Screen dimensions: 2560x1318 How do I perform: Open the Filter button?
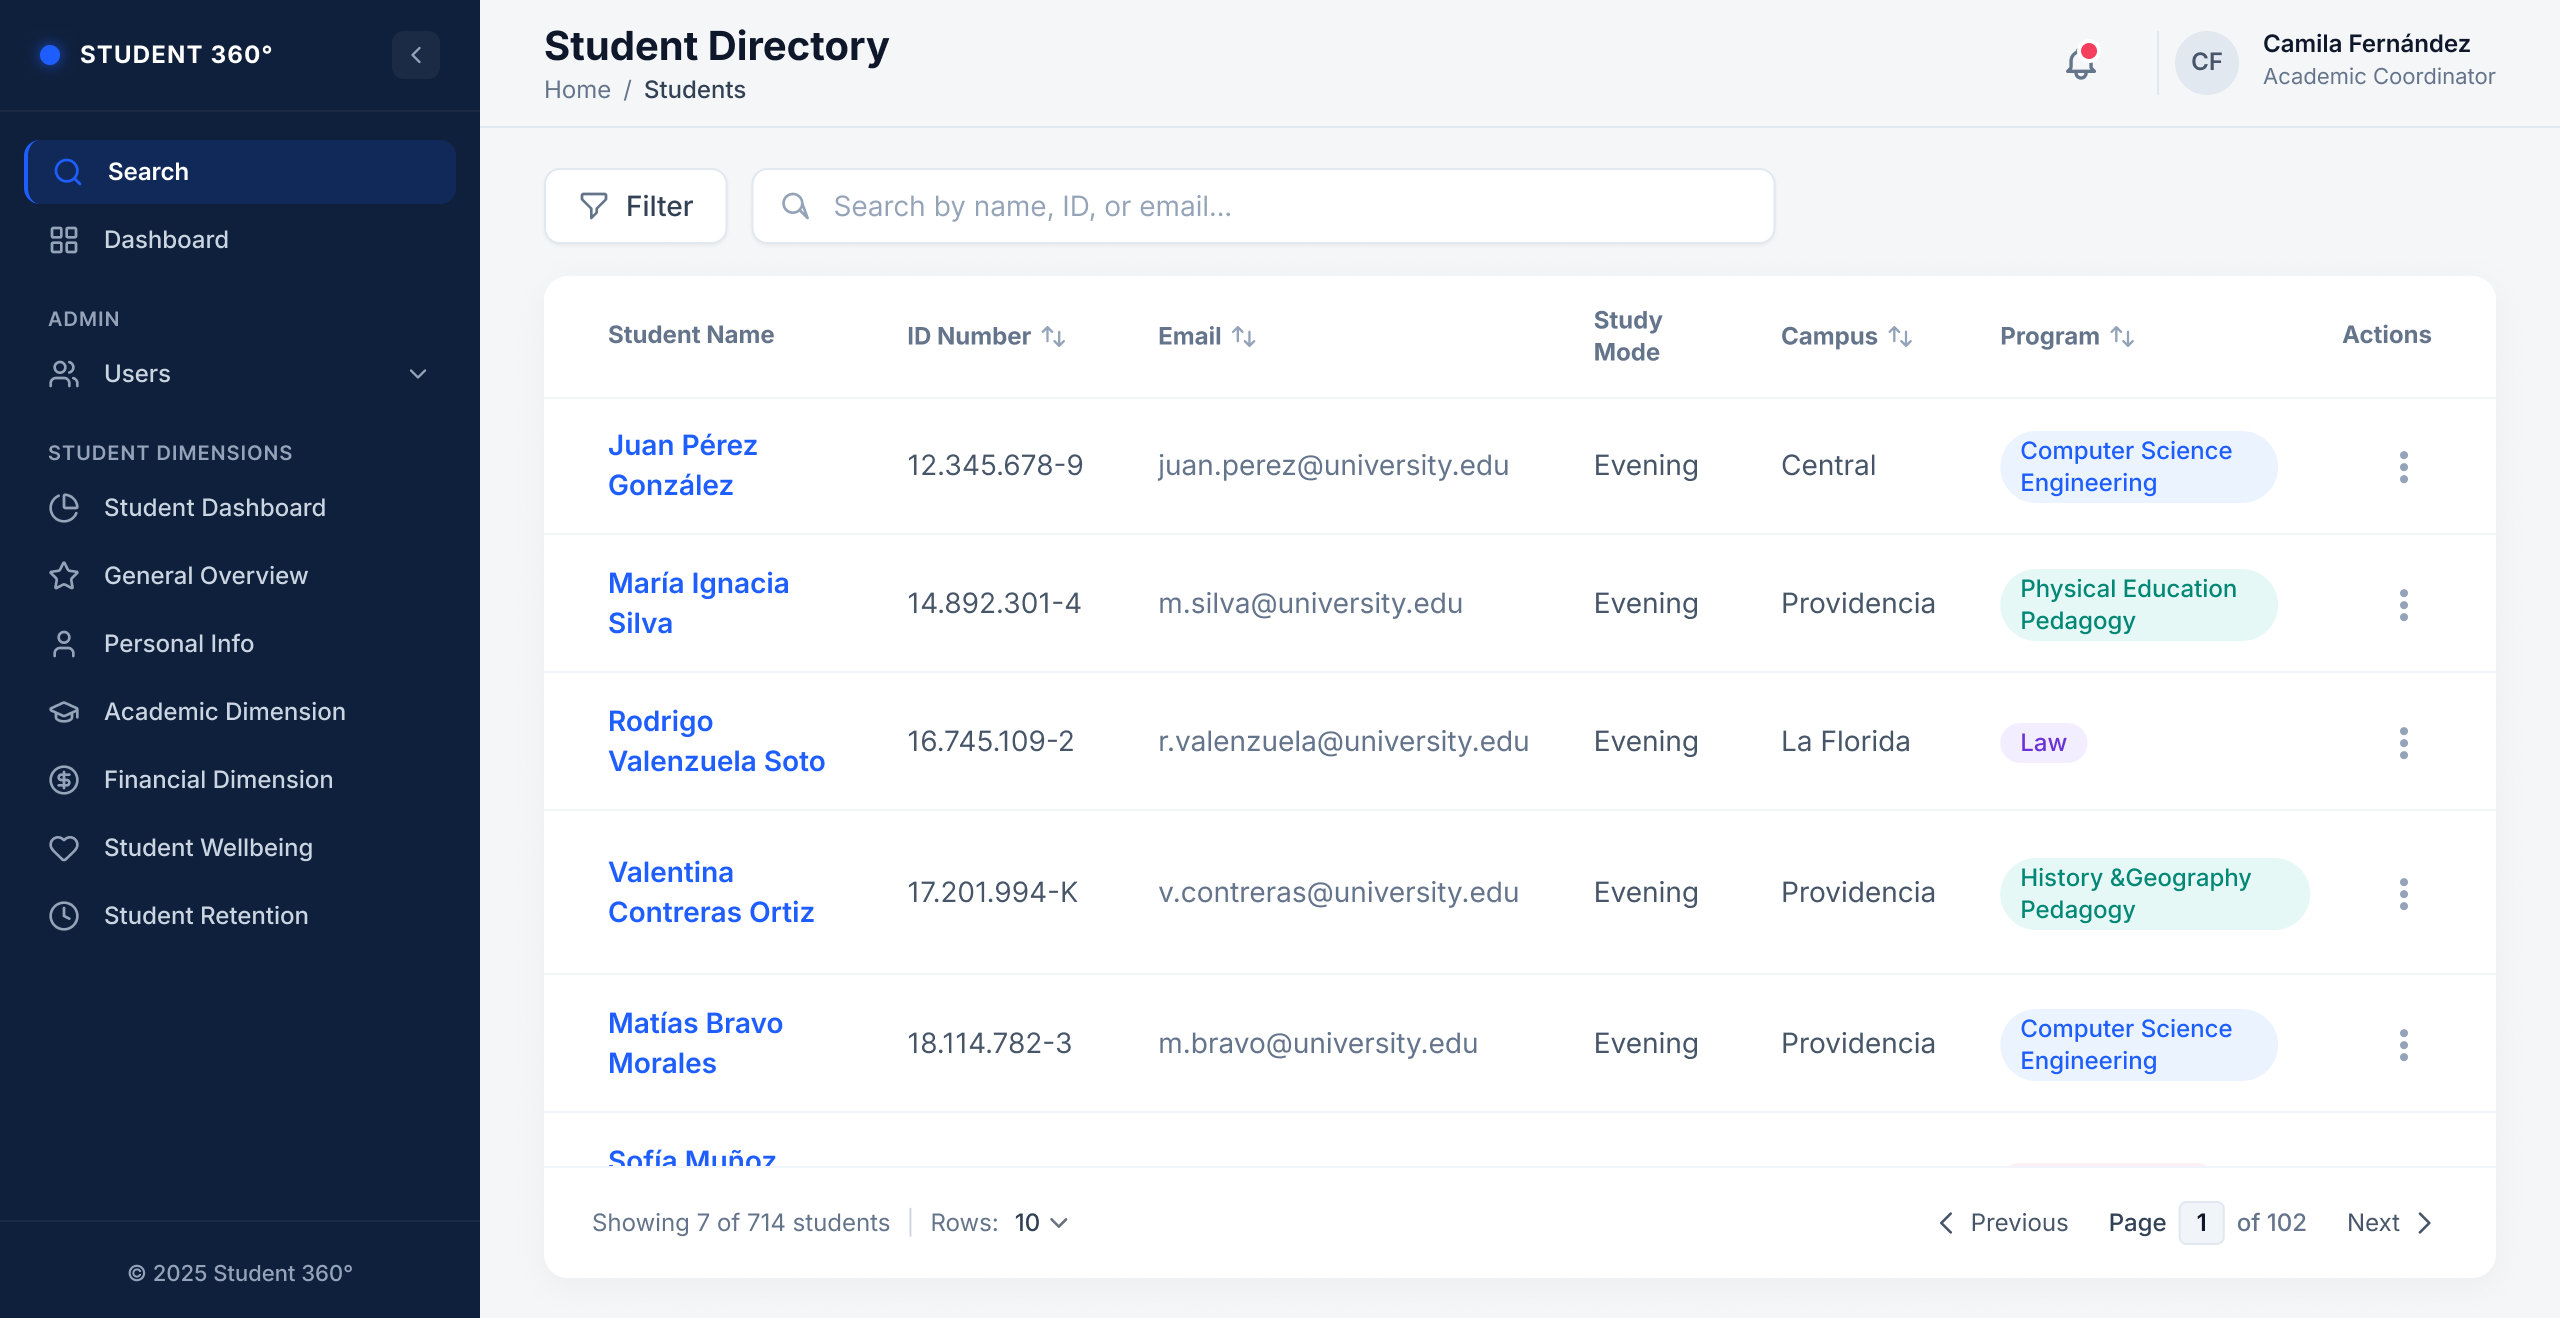636,206
